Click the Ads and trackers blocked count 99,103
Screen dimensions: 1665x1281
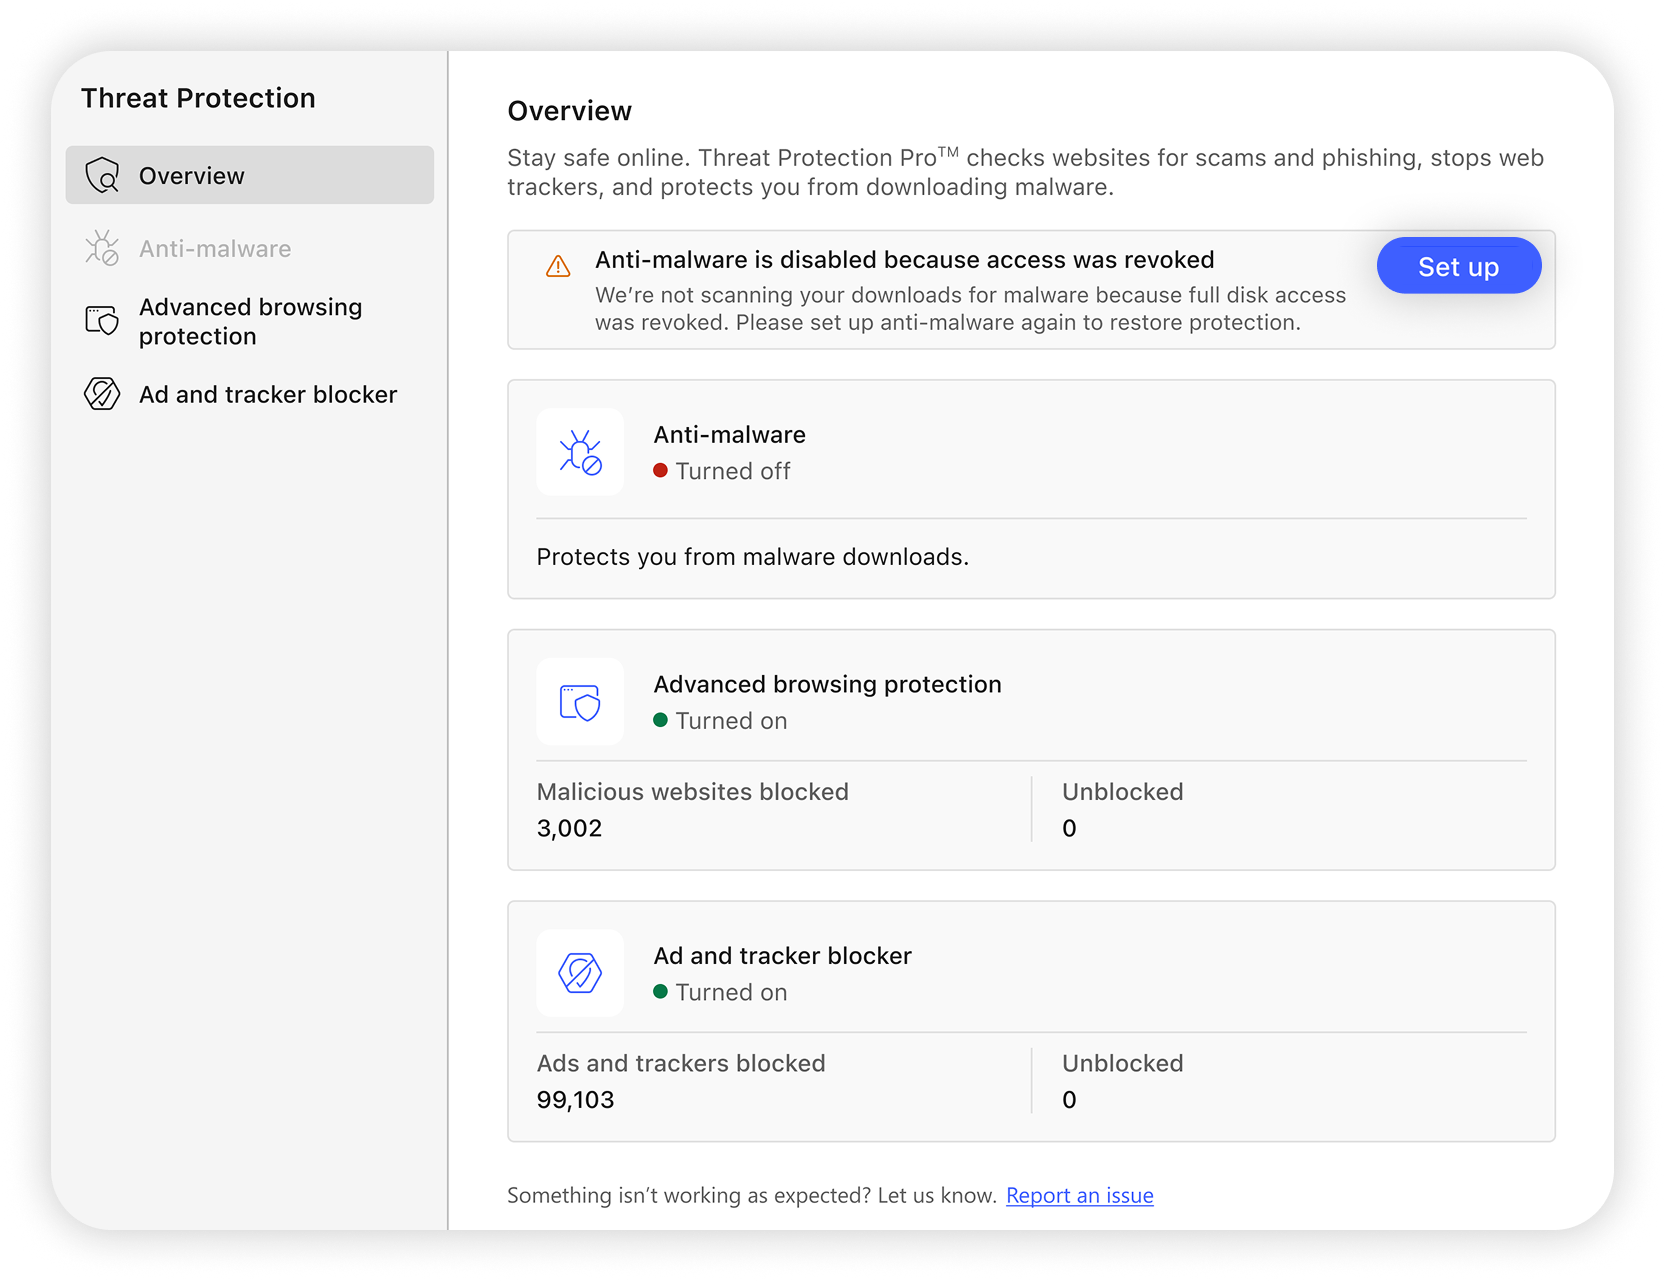point(575,1100)
